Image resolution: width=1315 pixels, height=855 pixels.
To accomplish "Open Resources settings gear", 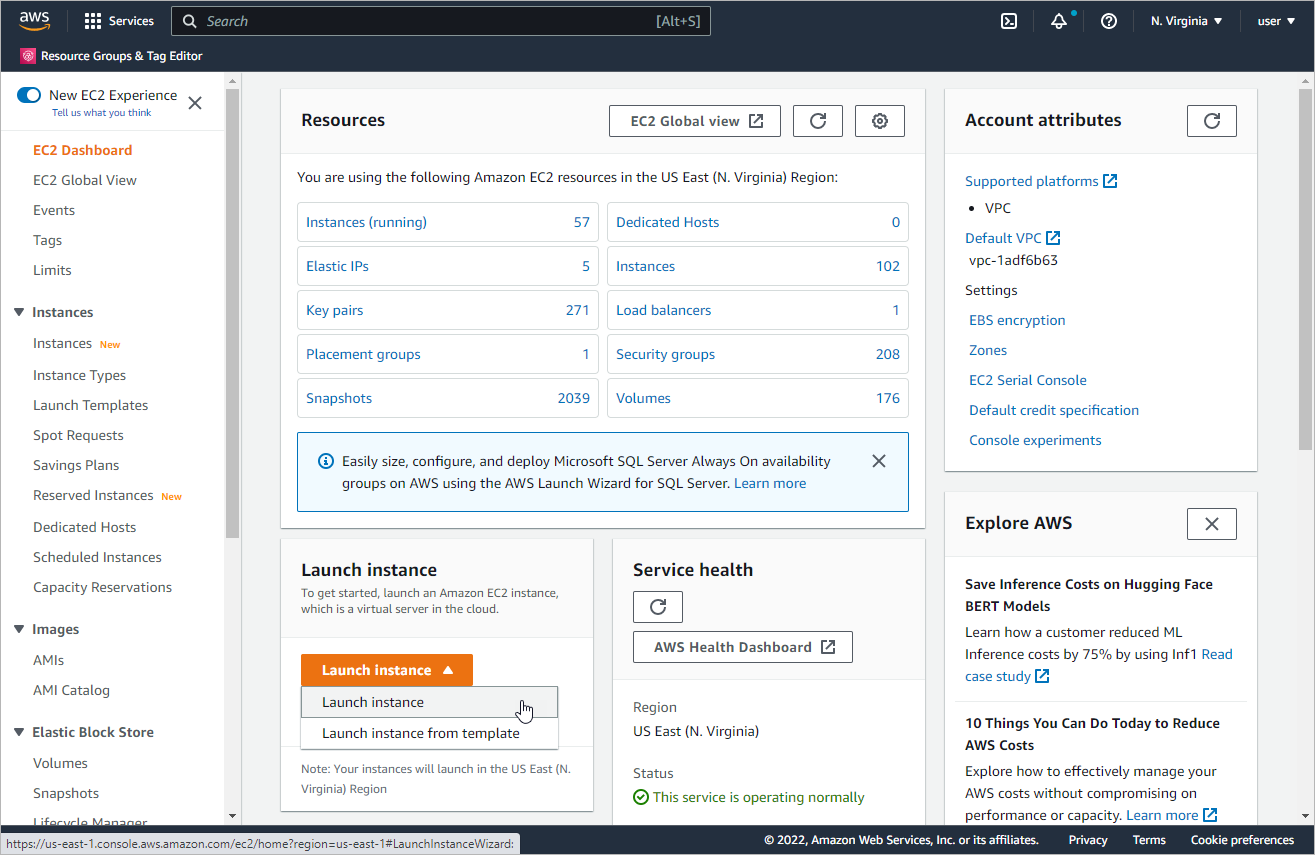I will pyautogui.click(x=880, y=121).
